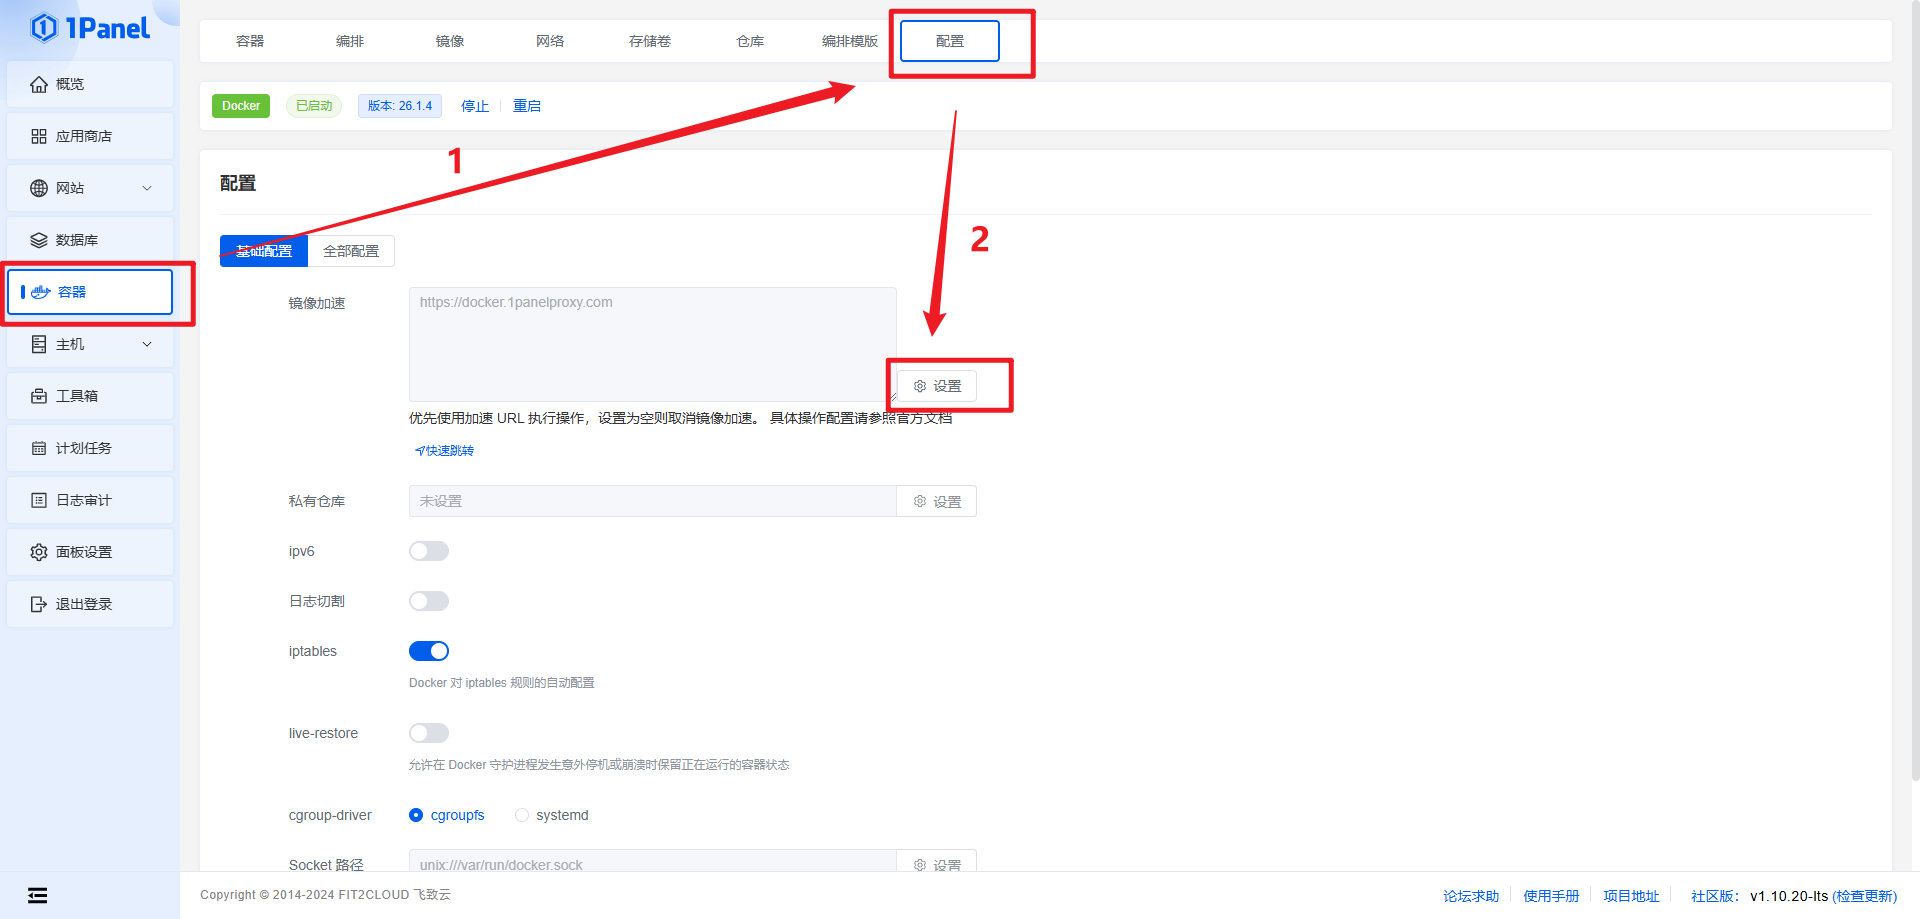Click the Docker whale icon for 容器

click(41, 292)
